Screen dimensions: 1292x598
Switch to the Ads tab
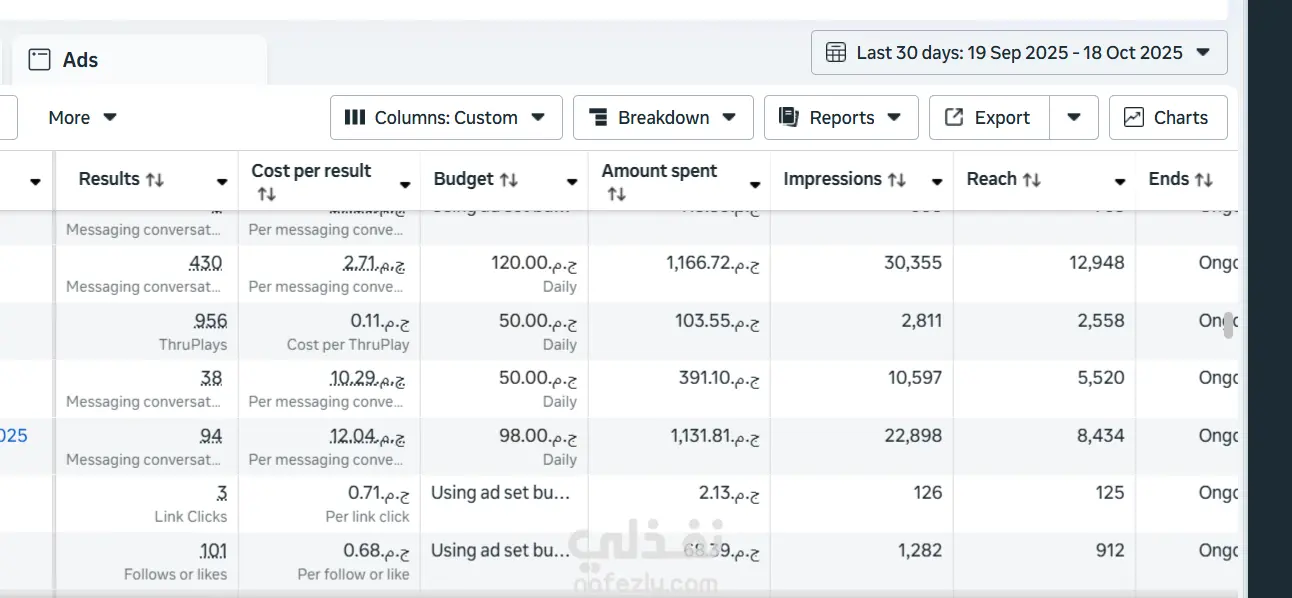click(80, 60)
